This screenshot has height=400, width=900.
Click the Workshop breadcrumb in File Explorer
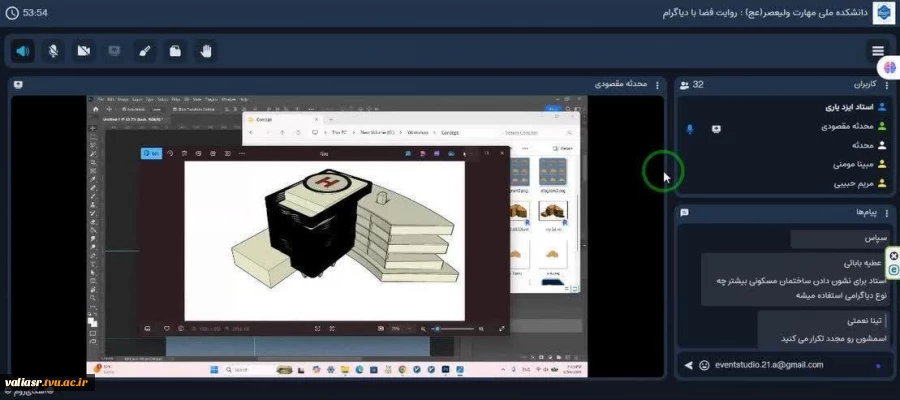click(x=417, y=132)
